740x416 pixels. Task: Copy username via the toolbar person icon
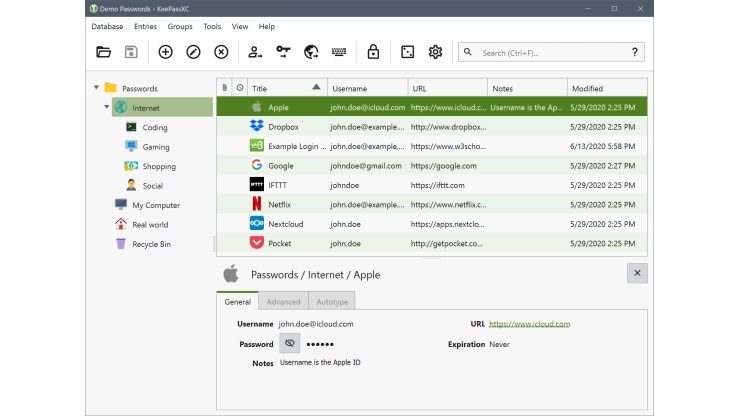pyautogui.click(x=255, y=52)
